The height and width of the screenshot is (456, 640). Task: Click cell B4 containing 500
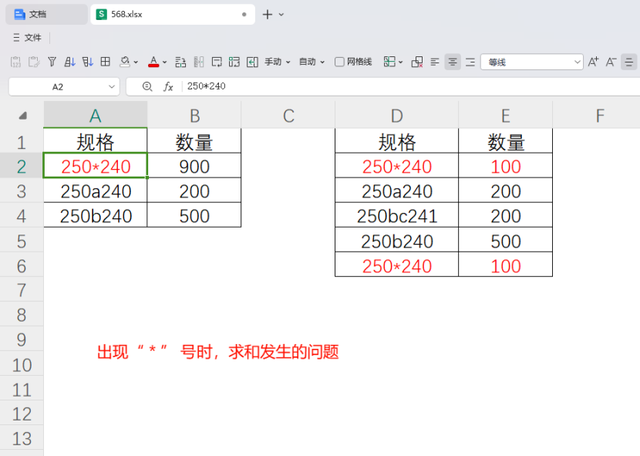click(194, 216)
